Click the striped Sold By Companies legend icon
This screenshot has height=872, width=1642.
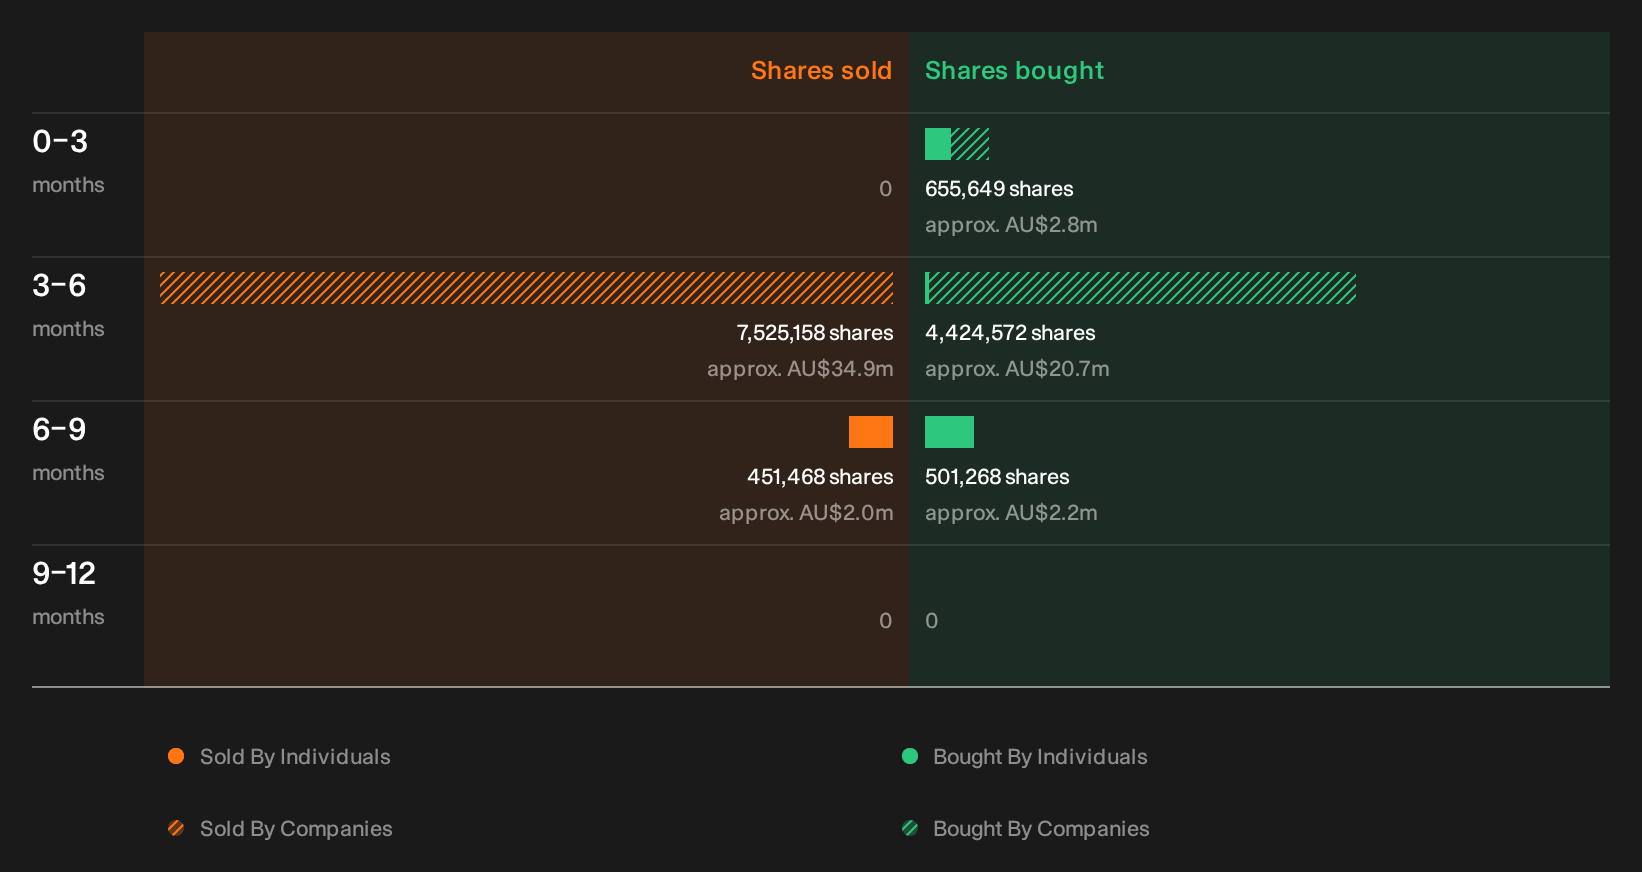click(176, 828)
